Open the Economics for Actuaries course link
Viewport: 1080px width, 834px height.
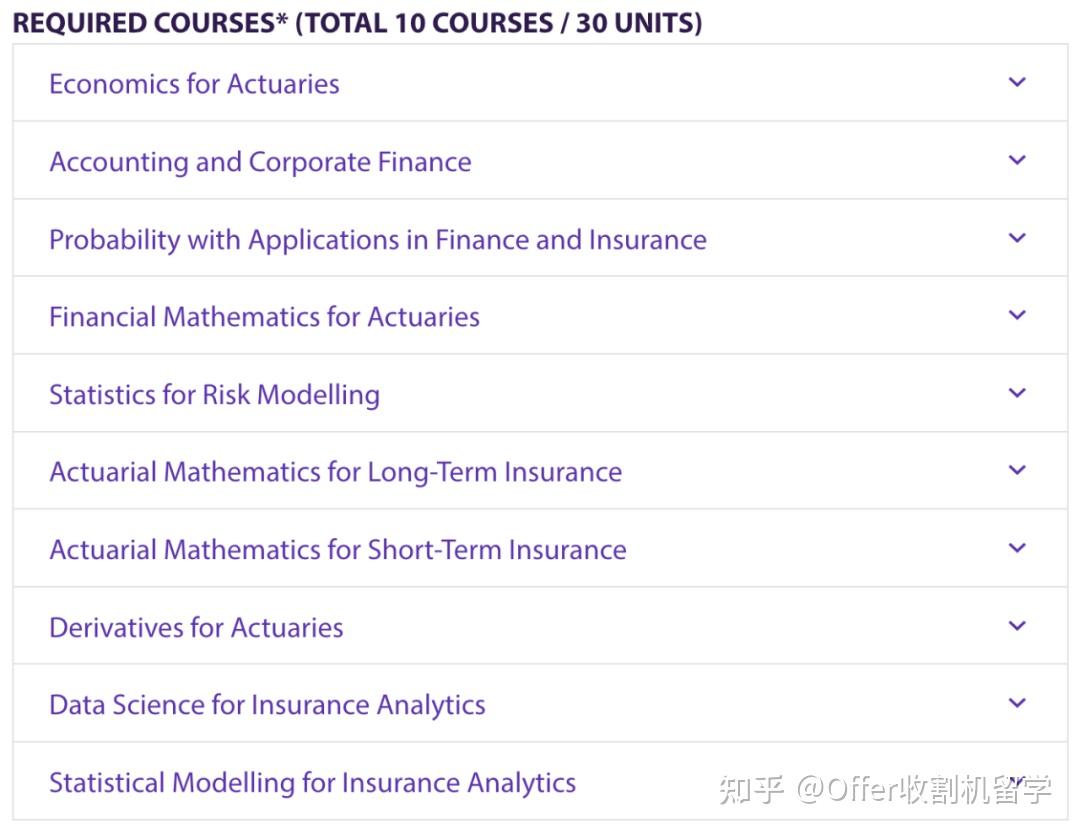tap(194, 84)
